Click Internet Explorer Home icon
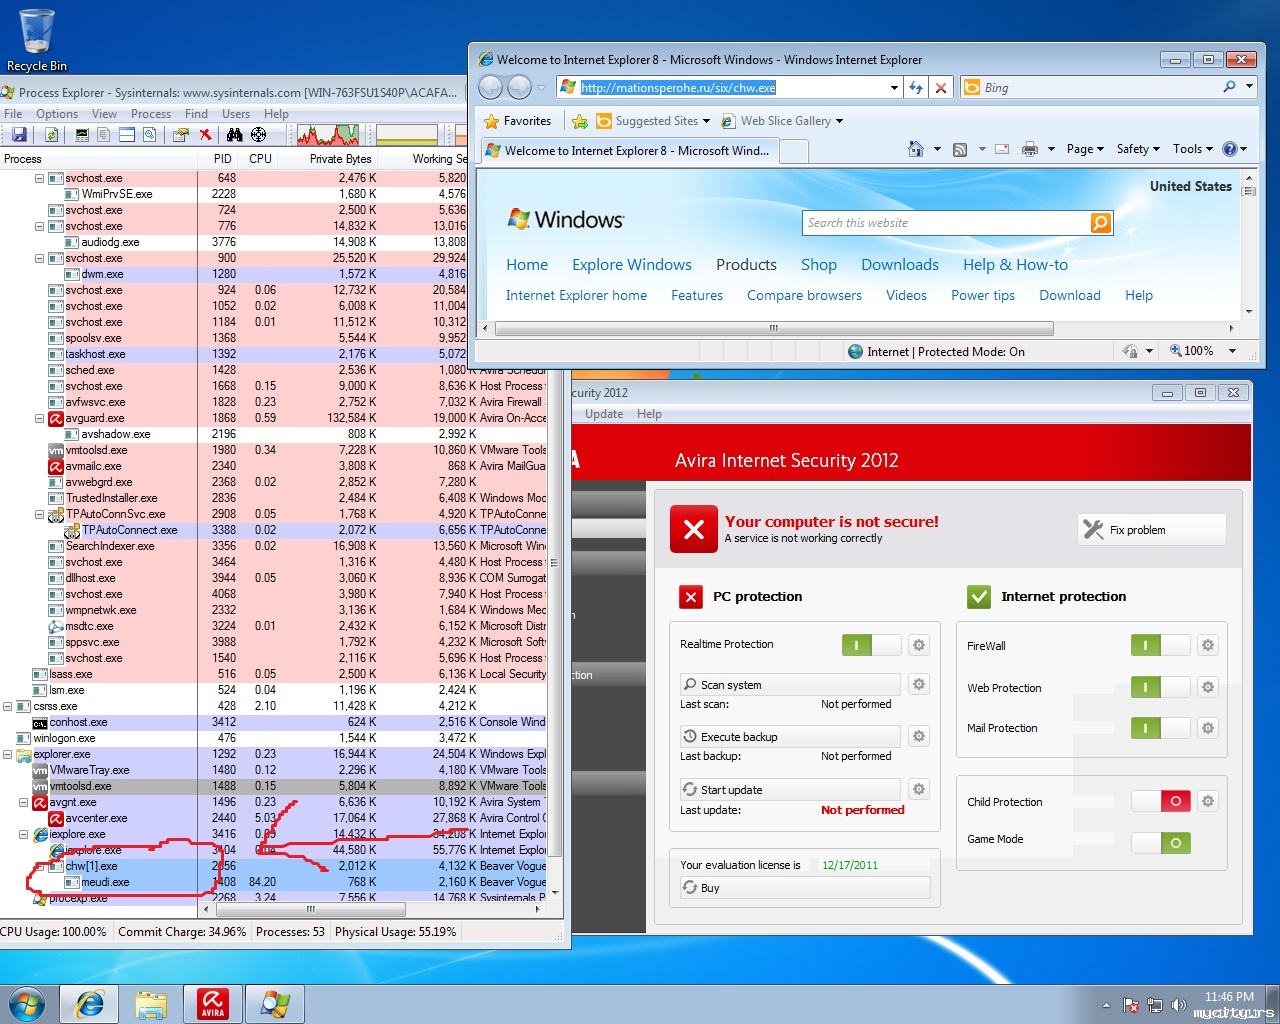 tap(915, 149)
